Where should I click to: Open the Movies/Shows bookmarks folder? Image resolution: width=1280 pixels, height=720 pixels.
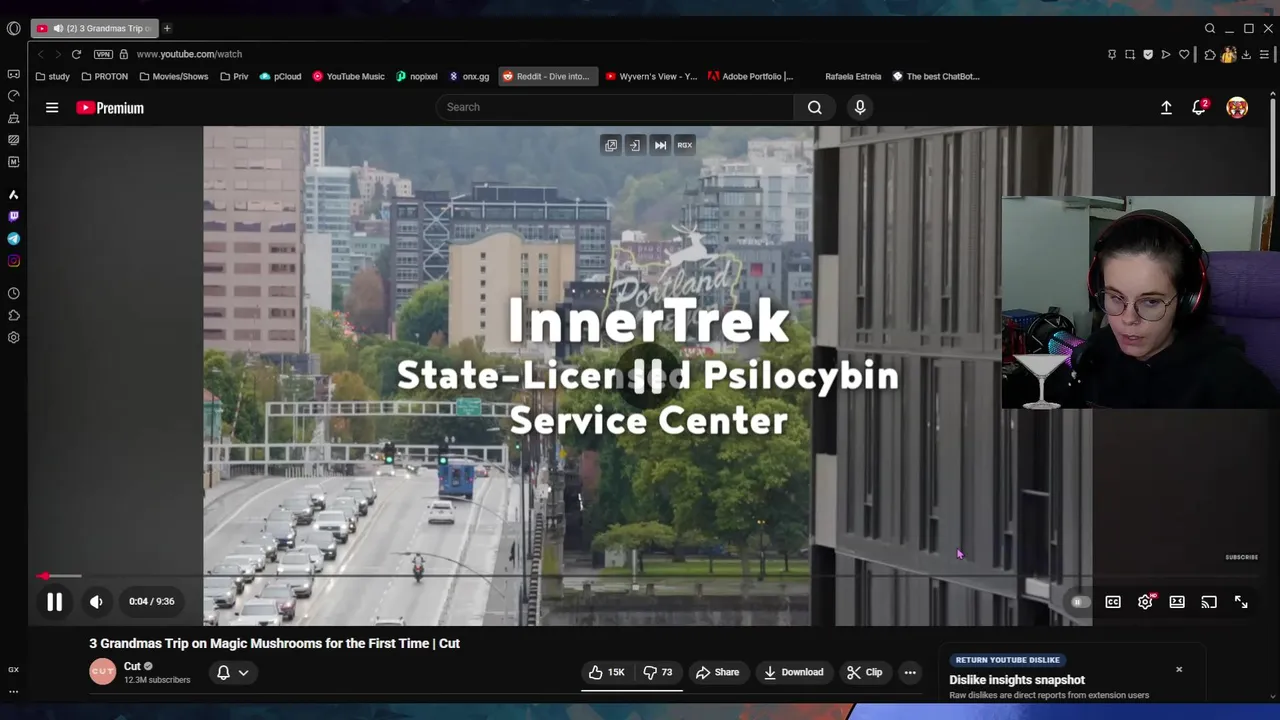point(174,76)
